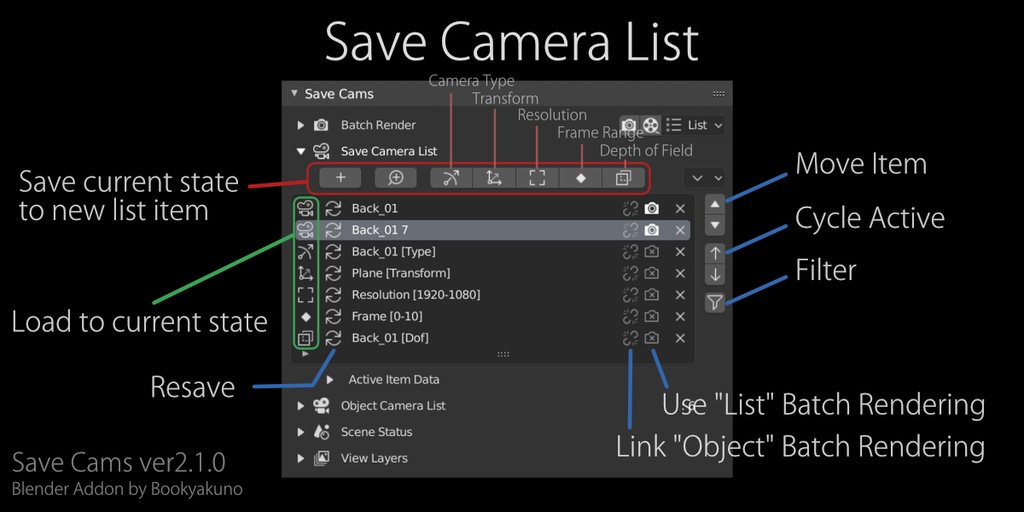
Task: Click the film reel animation render icon
Action: (650, 125)
